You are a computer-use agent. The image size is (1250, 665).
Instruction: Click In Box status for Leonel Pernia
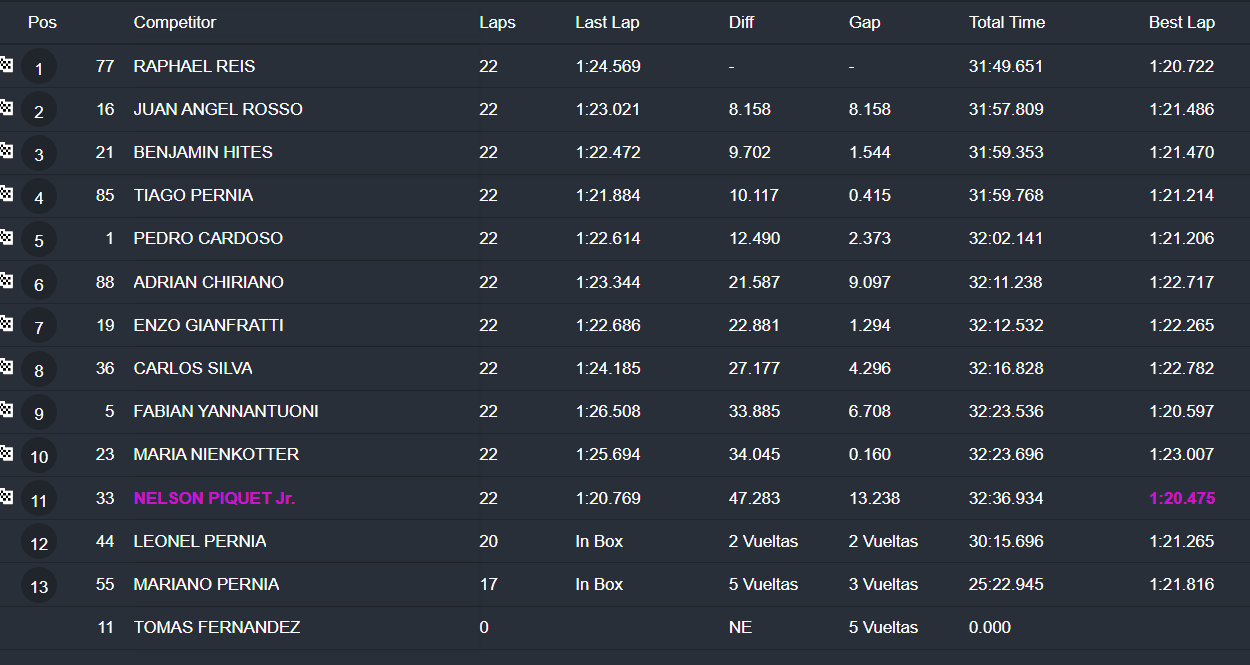coord(599,541)
